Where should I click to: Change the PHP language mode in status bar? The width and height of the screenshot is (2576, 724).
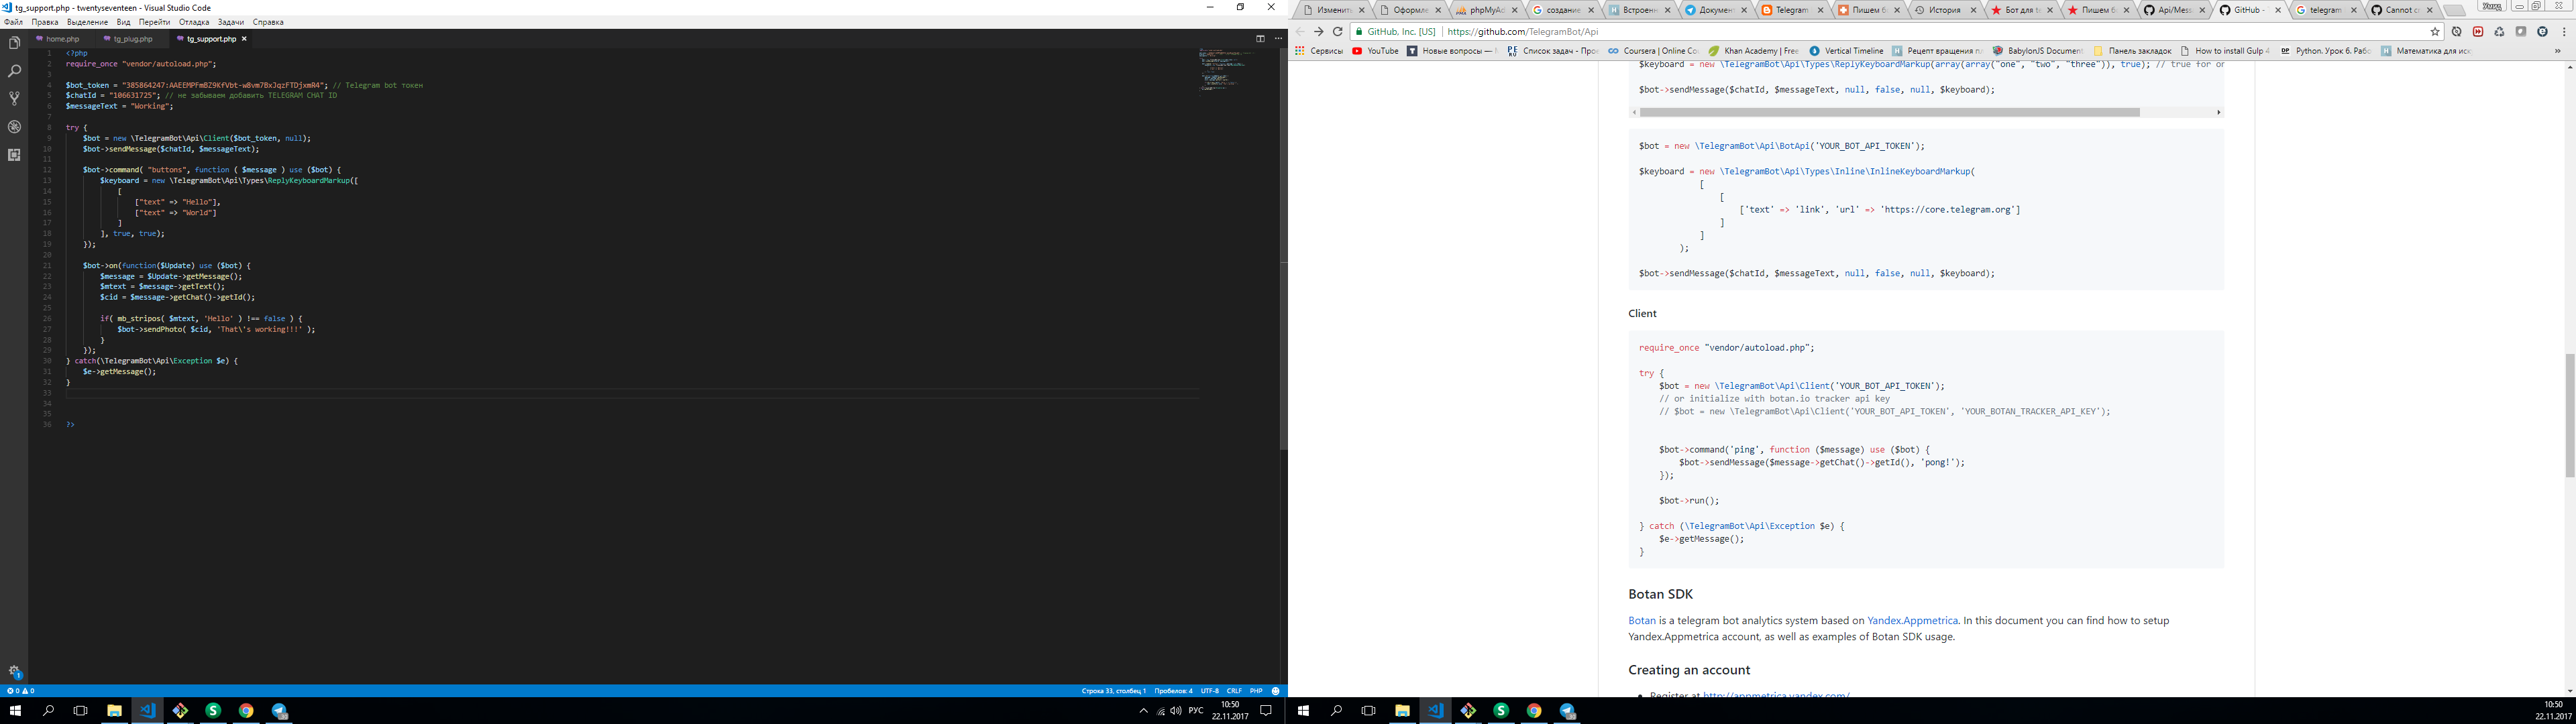pyautogui.click(x=1256, y=691)
